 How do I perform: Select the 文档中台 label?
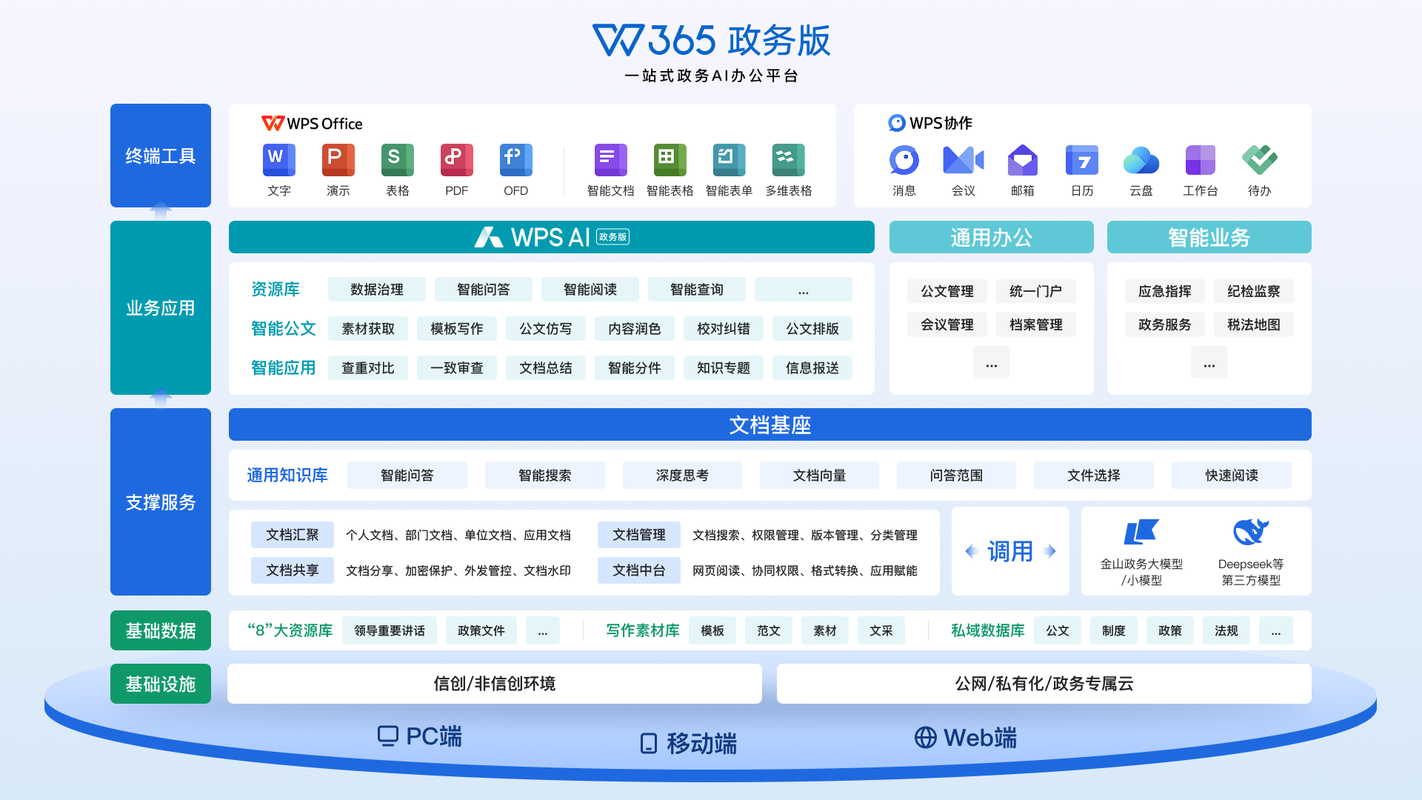pos(639,571)
